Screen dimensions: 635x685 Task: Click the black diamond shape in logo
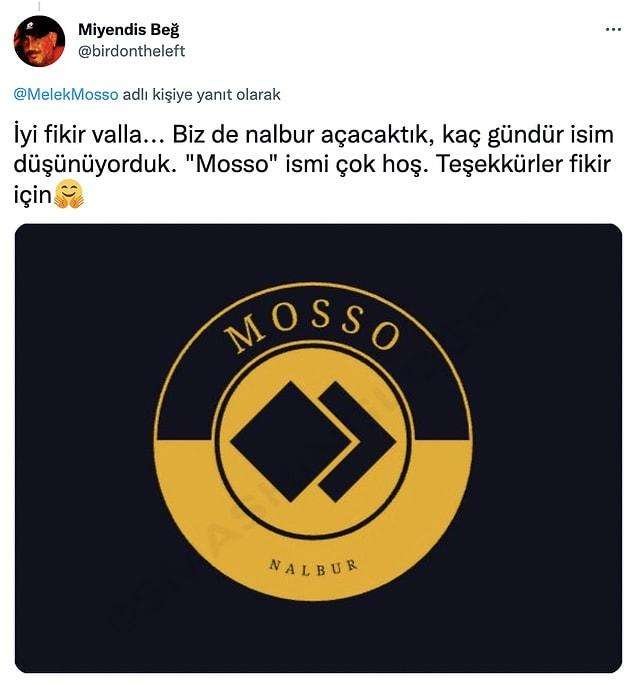(x=290, y=441)
